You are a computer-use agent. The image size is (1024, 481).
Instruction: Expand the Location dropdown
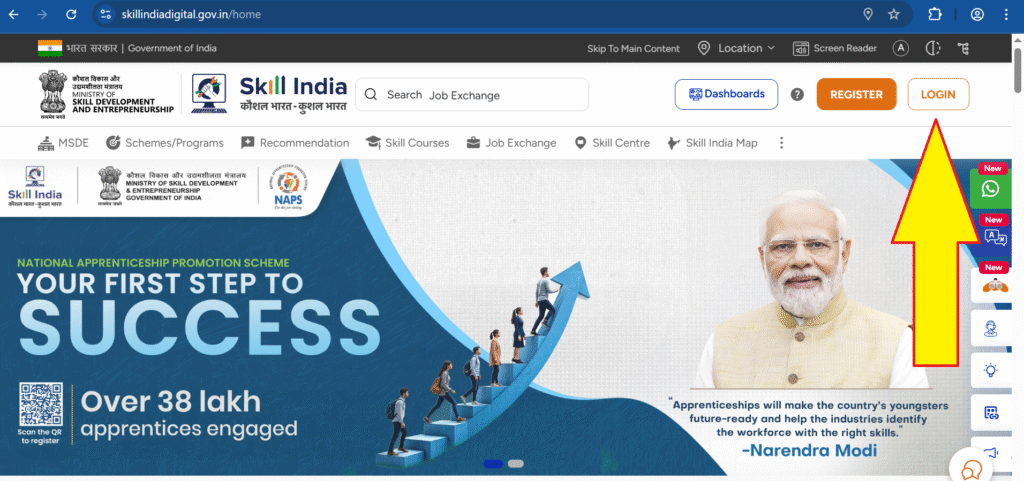(x=736, y=48)
